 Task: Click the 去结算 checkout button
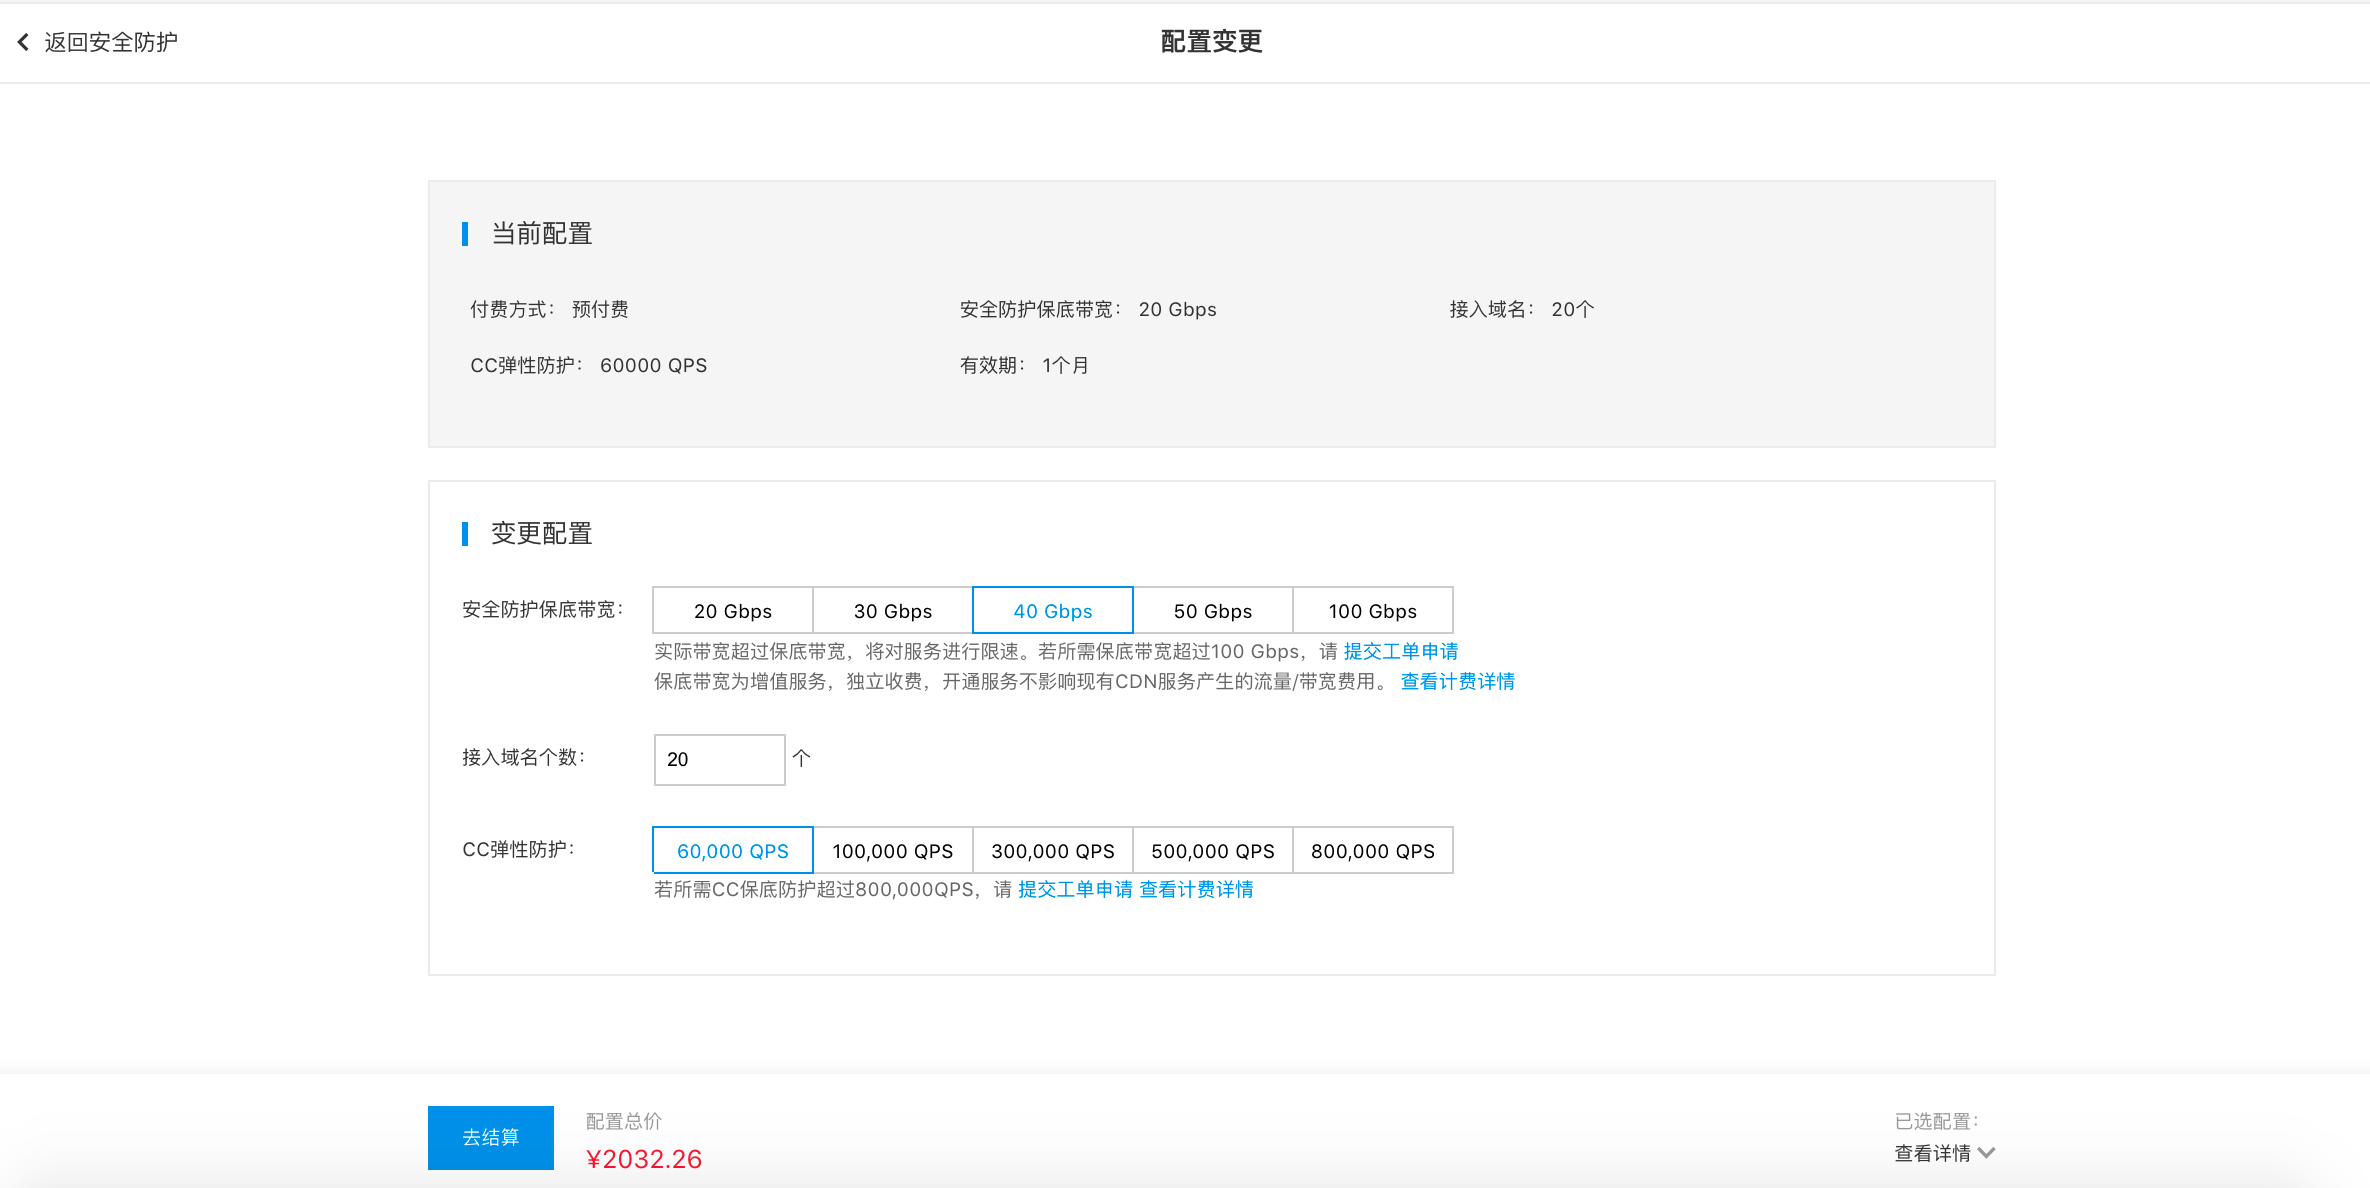click(x=491, y=1138)
